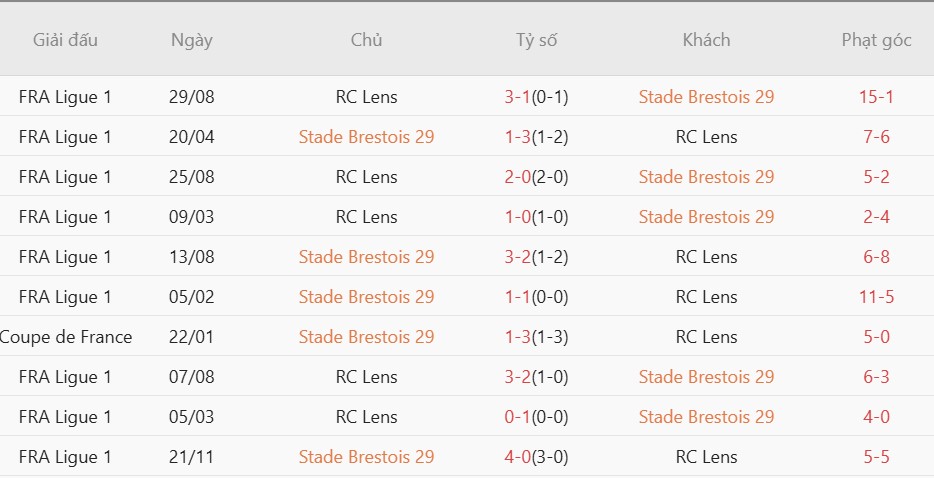Click the 15-1 corner kick result
This screenshot has height=478, width=934.
(x=876, y=97)
